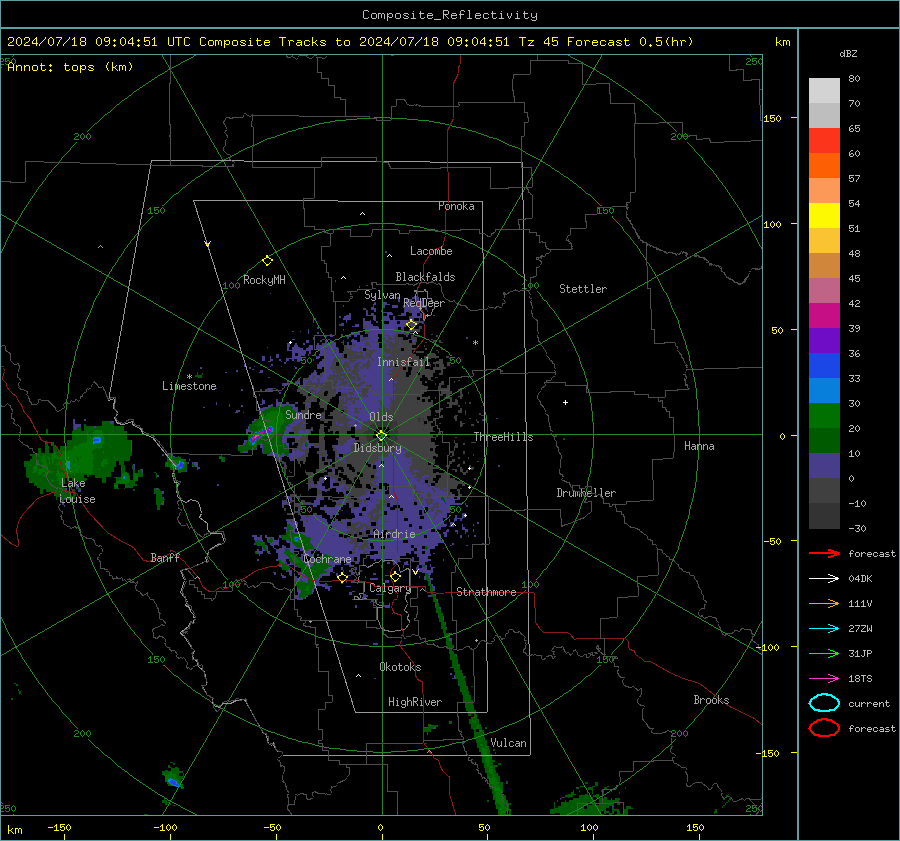Click the green 31JP arrow in legend
Image resolution: width=900 pixels, height=841 pixels.
click(x=824, y=653)
